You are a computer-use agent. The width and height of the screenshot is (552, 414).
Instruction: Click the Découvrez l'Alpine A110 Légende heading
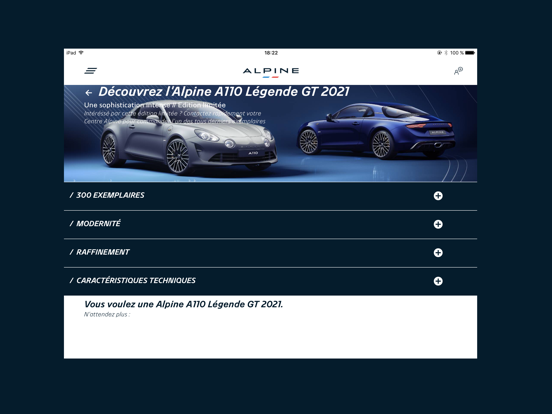coord(224,92)
